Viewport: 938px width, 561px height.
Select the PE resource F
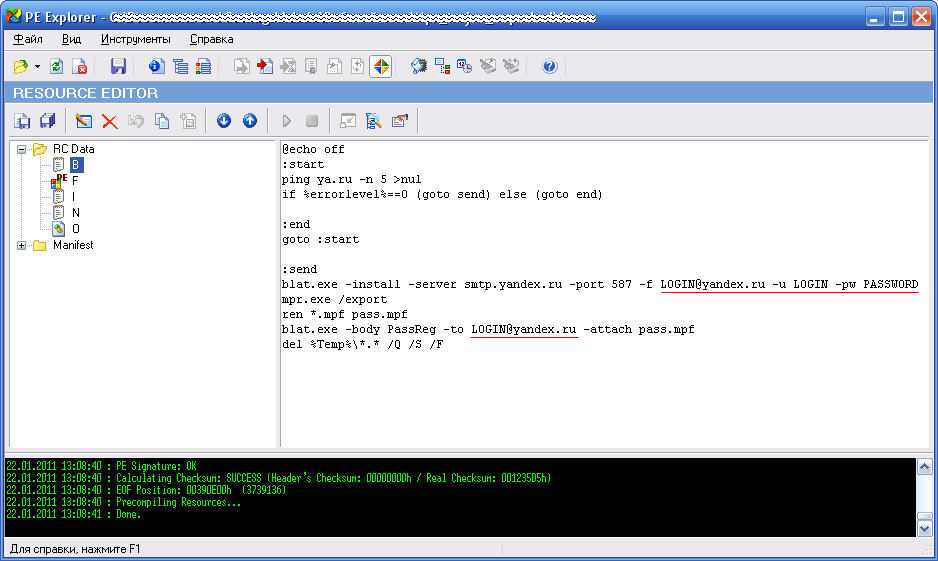[x=75, y=181]
